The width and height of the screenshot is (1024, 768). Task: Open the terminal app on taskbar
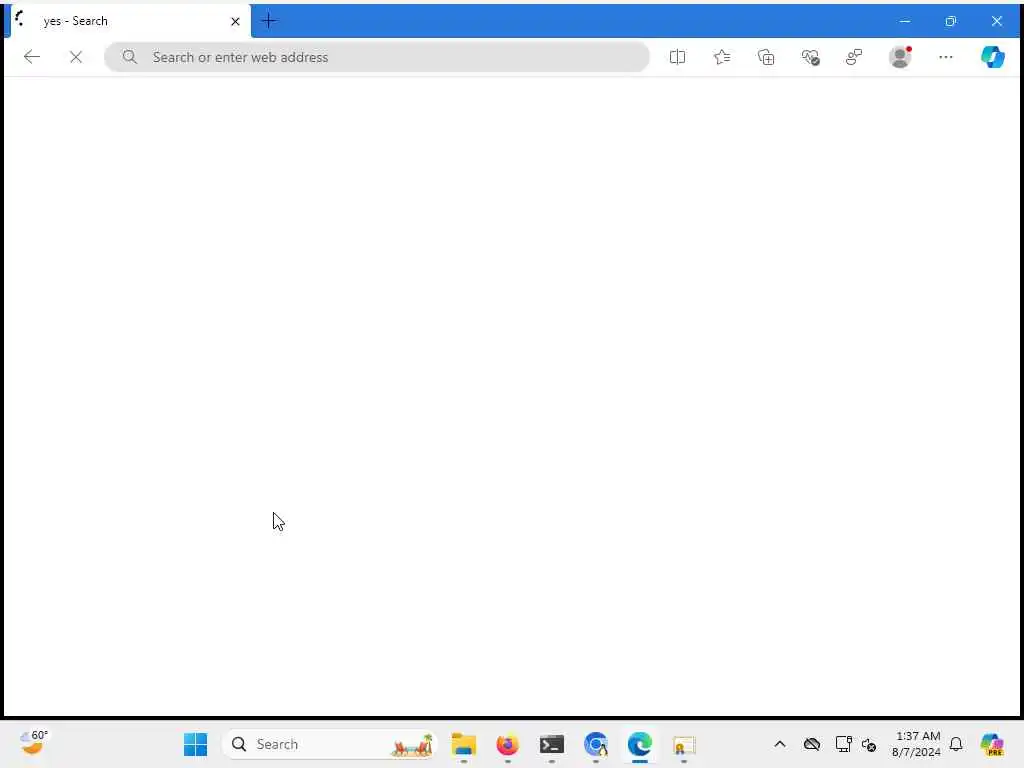(x=552, y=744)
